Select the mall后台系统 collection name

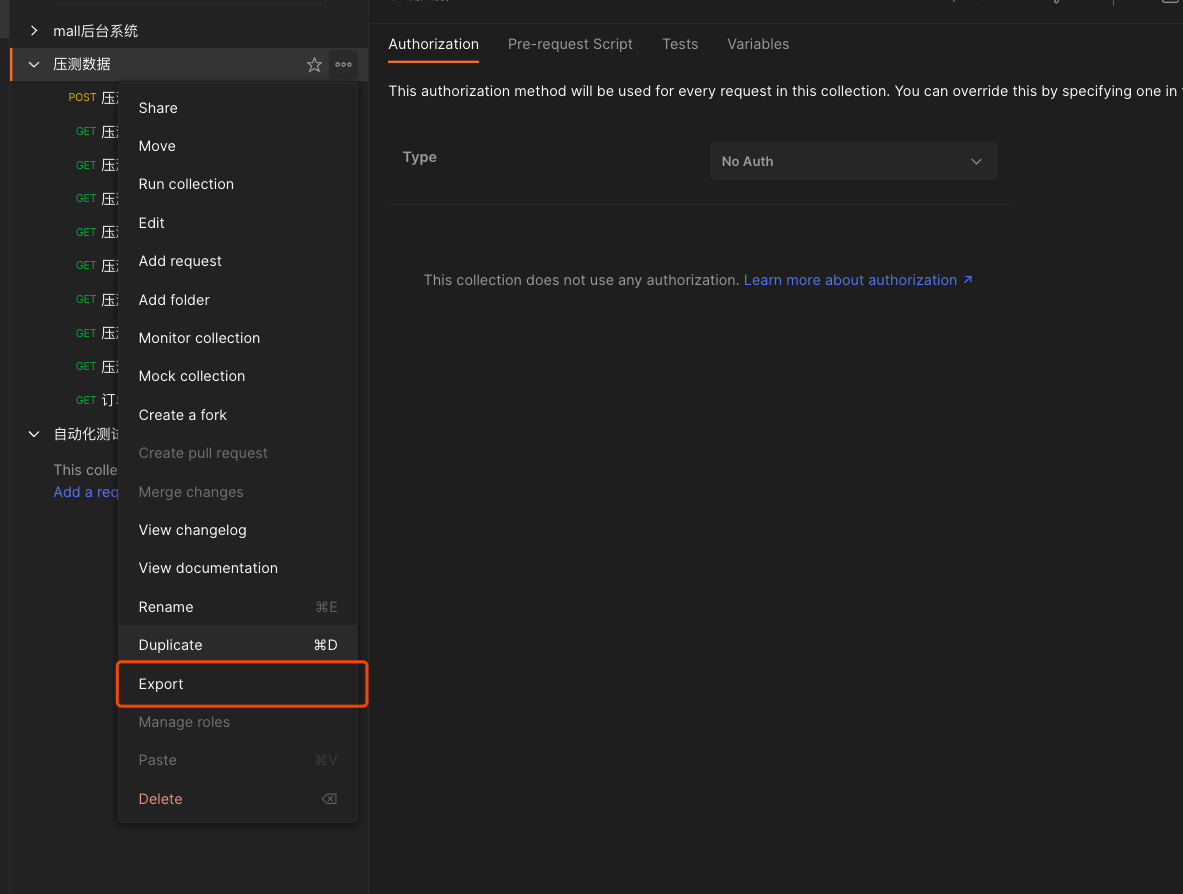[x=95, y=31]
